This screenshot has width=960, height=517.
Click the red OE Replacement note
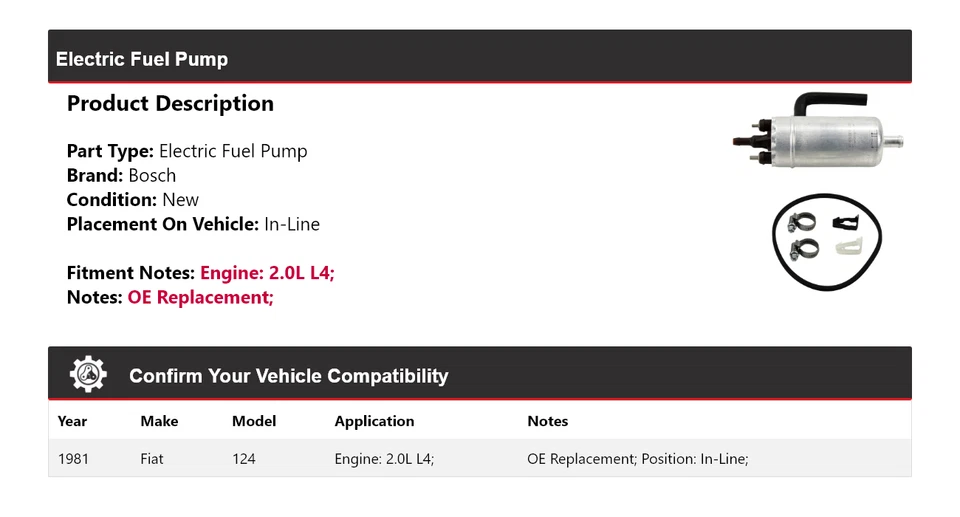tap(200, 297)
